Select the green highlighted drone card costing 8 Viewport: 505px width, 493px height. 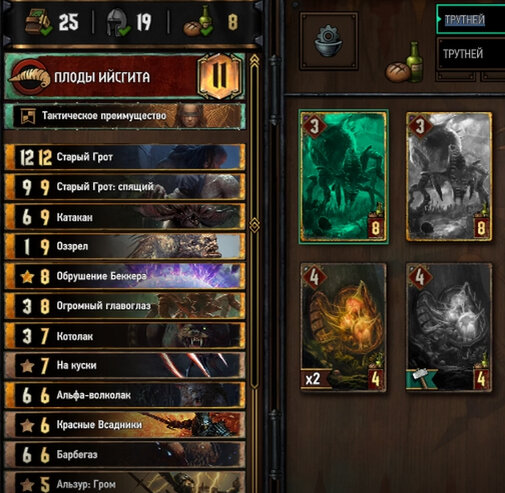(344, 177)
